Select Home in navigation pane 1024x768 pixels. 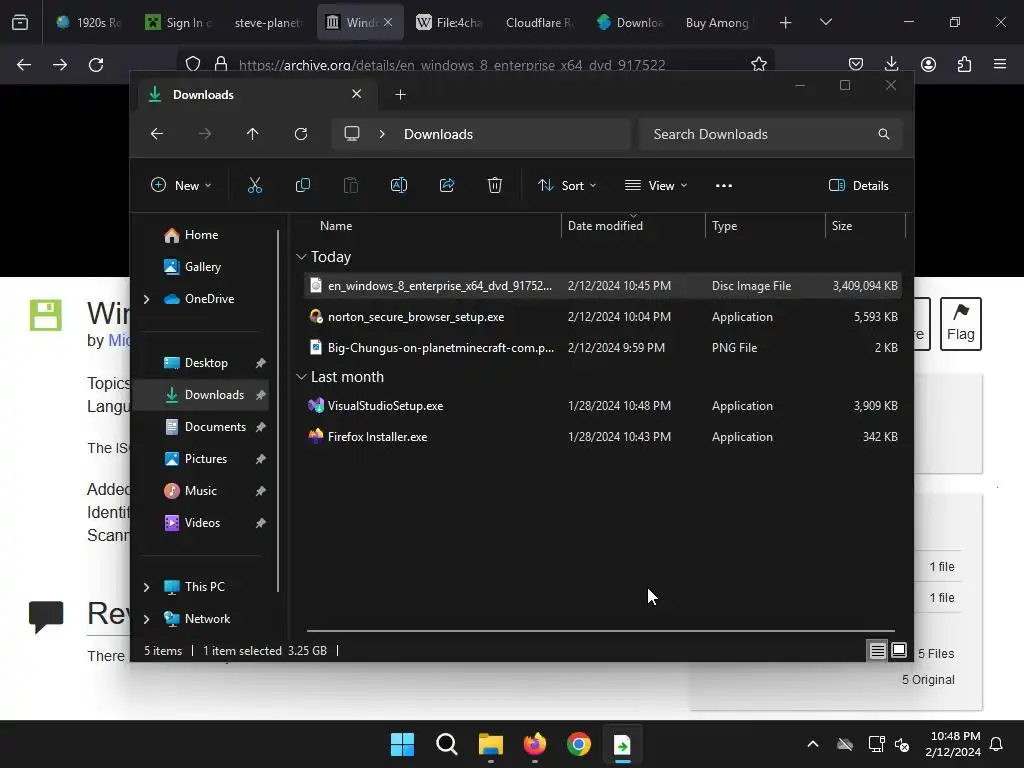tap(201, 235)
